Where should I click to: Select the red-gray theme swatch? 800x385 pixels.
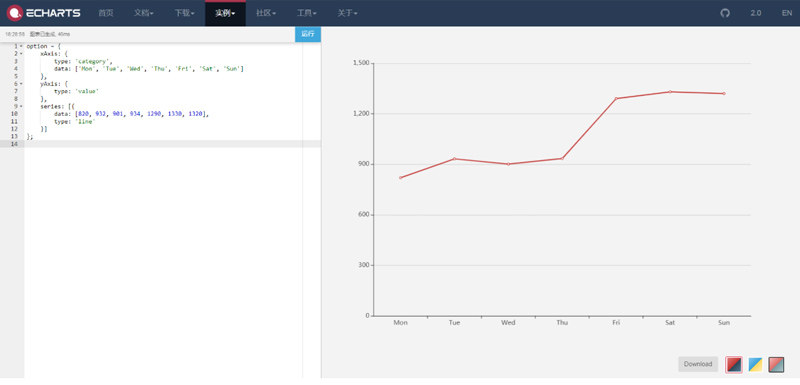[x=777, y=364]
